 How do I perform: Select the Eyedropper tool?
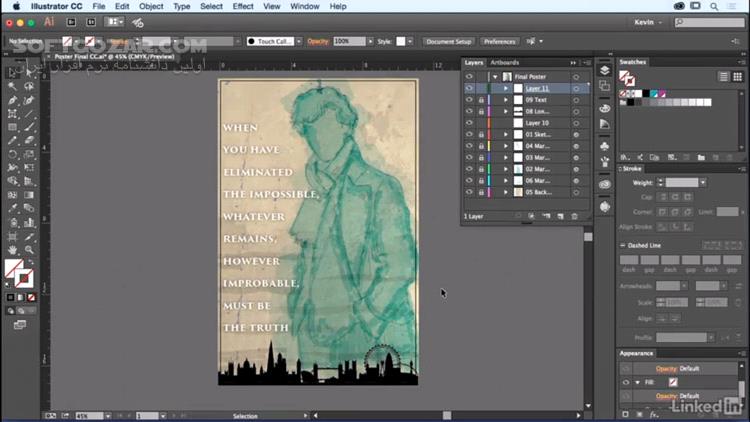pyautogui.click(x=12, y=208)
